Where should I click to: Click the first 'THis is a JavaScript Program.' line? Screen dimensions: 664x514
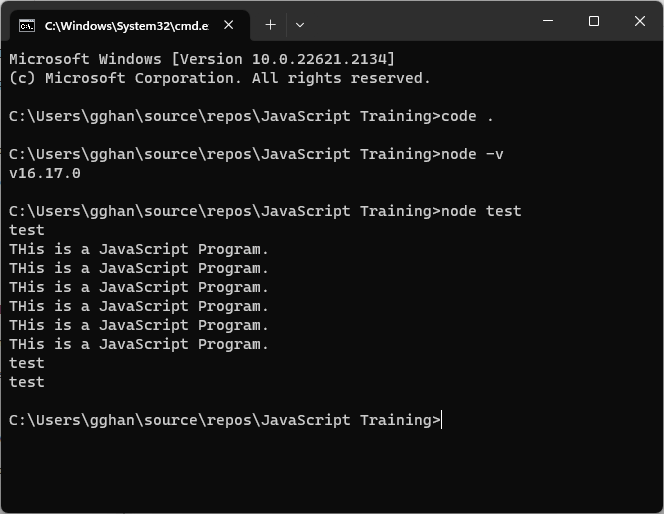(139, 249)
